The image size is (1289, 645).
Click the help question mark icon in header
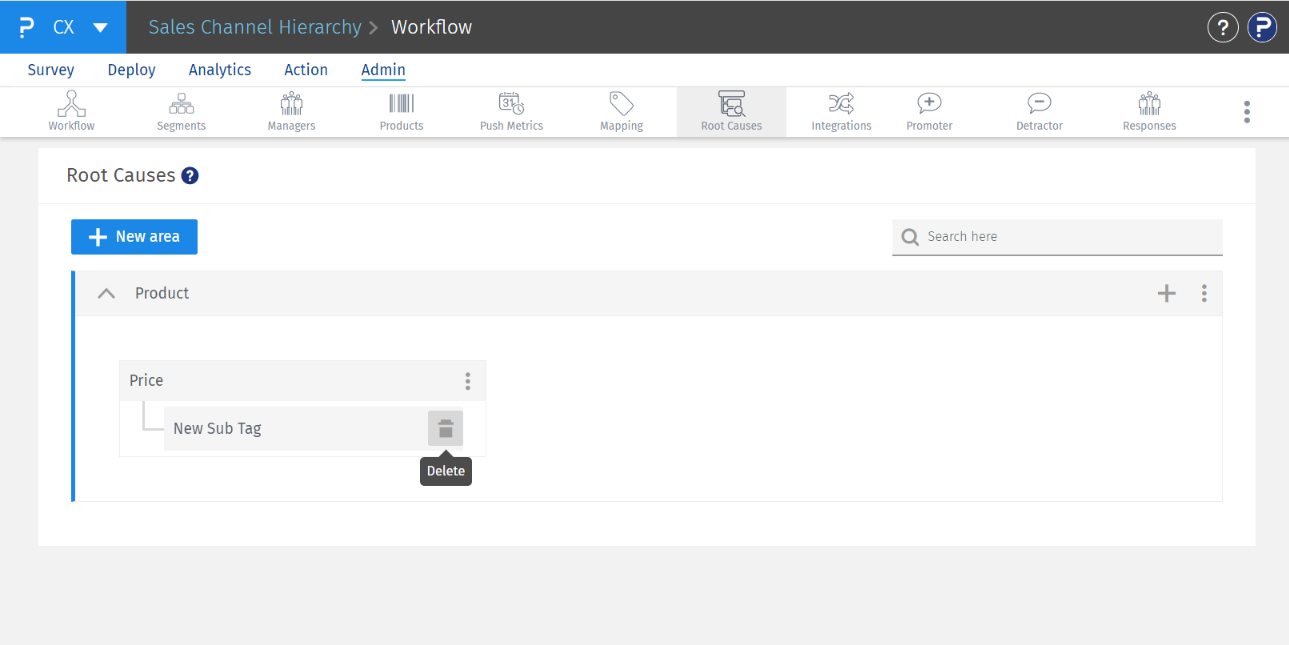point(1223,27)
